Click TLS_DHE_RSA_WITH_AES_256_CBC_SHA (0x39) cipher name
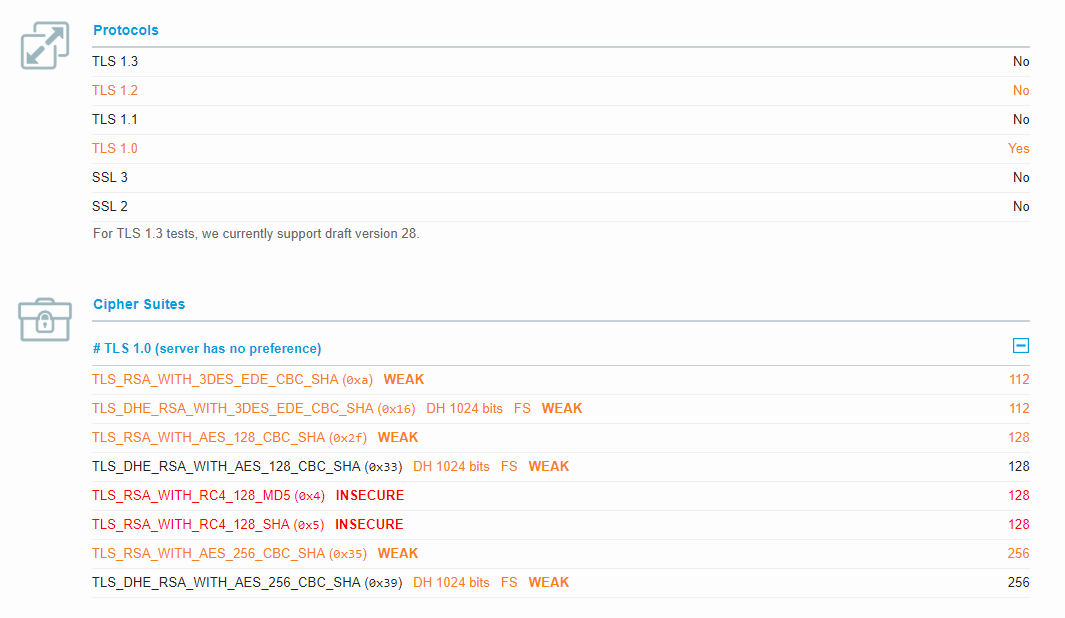Viewport: 1065px width, 618px height. click(247, 583)
